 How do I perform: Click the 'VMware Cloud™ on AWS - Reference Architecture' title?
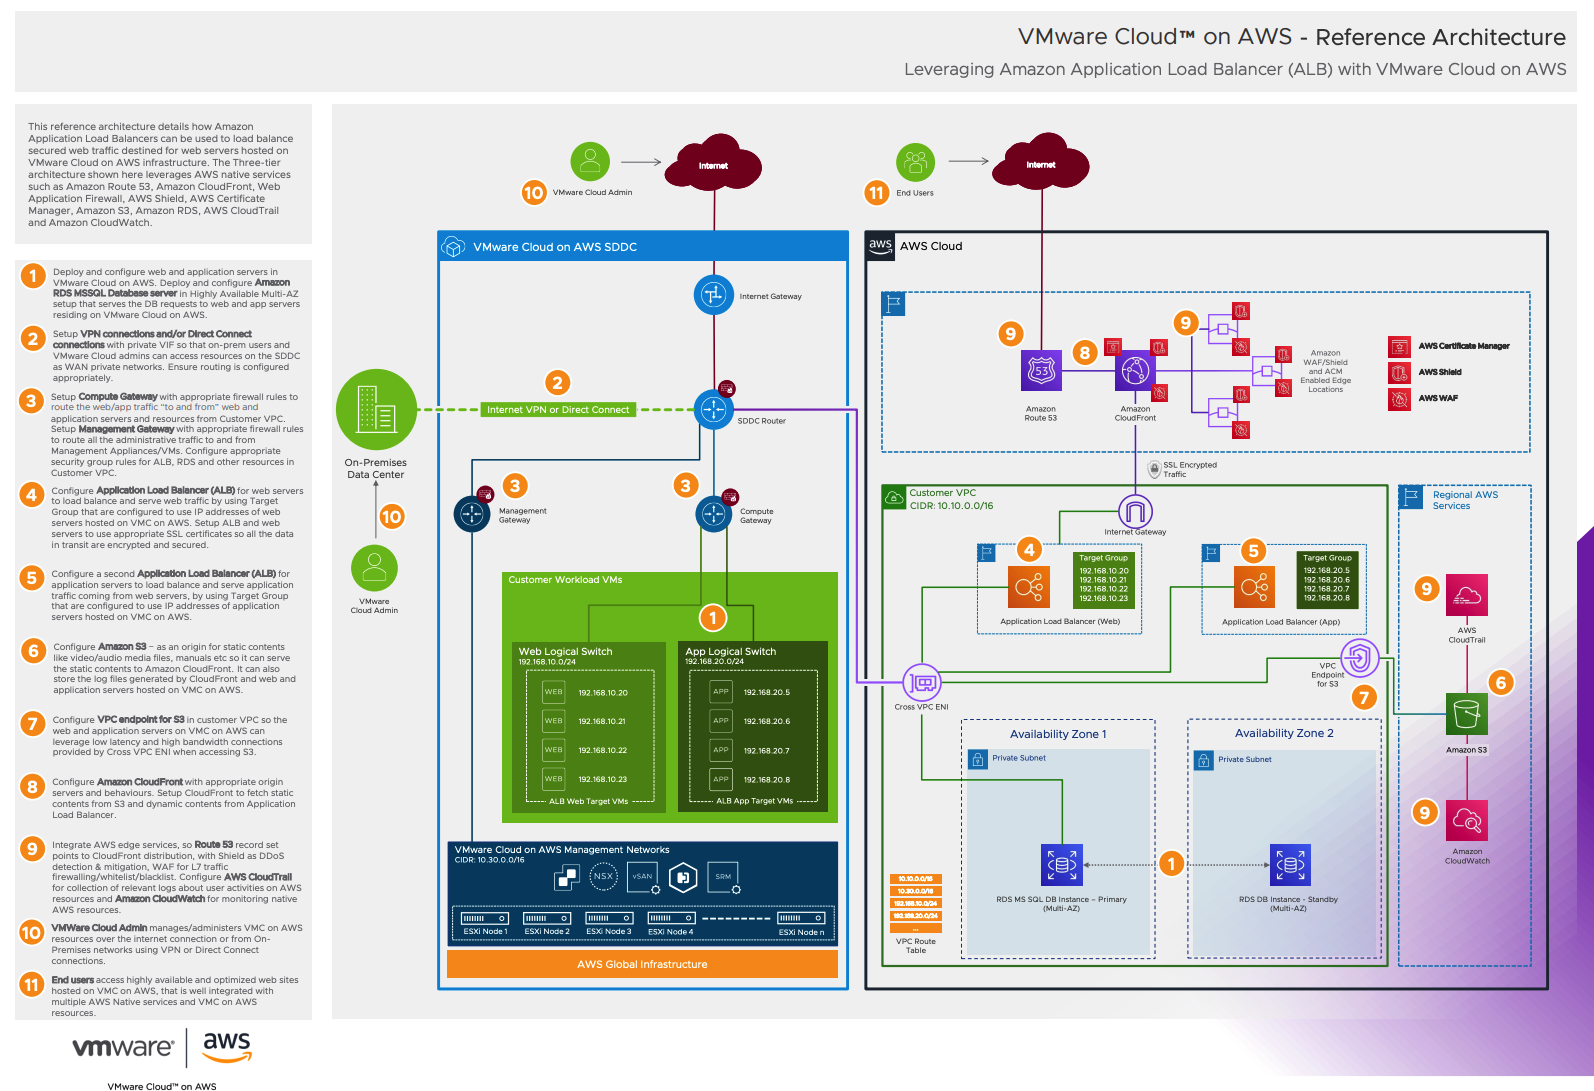pos(1292,37)
